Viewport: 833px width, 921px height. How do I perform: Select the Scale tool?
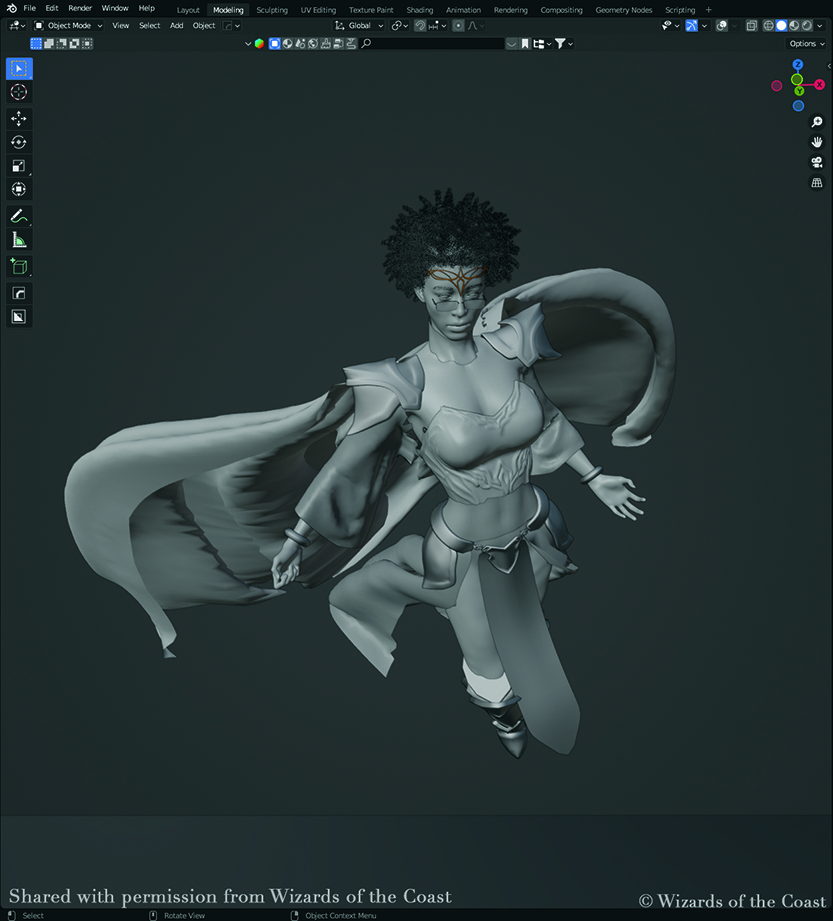coord(19,166)
